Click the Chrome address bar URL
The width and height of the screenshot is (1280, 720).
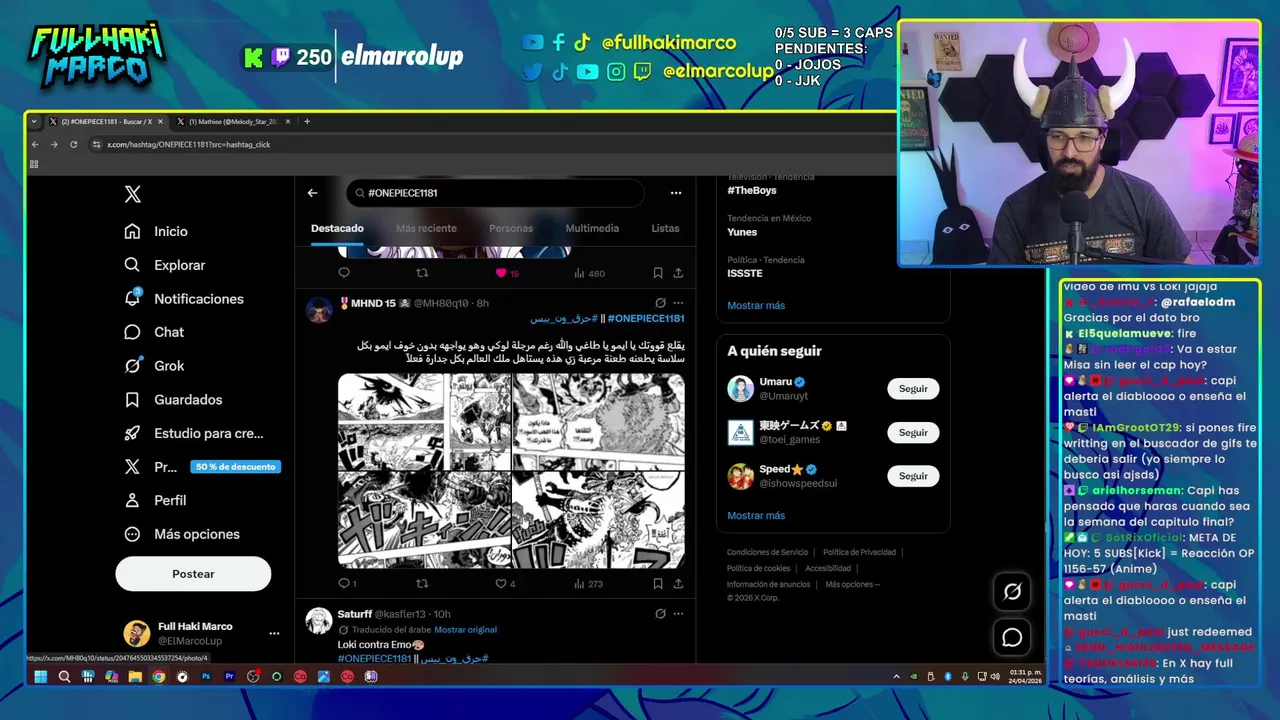[188, 144]
